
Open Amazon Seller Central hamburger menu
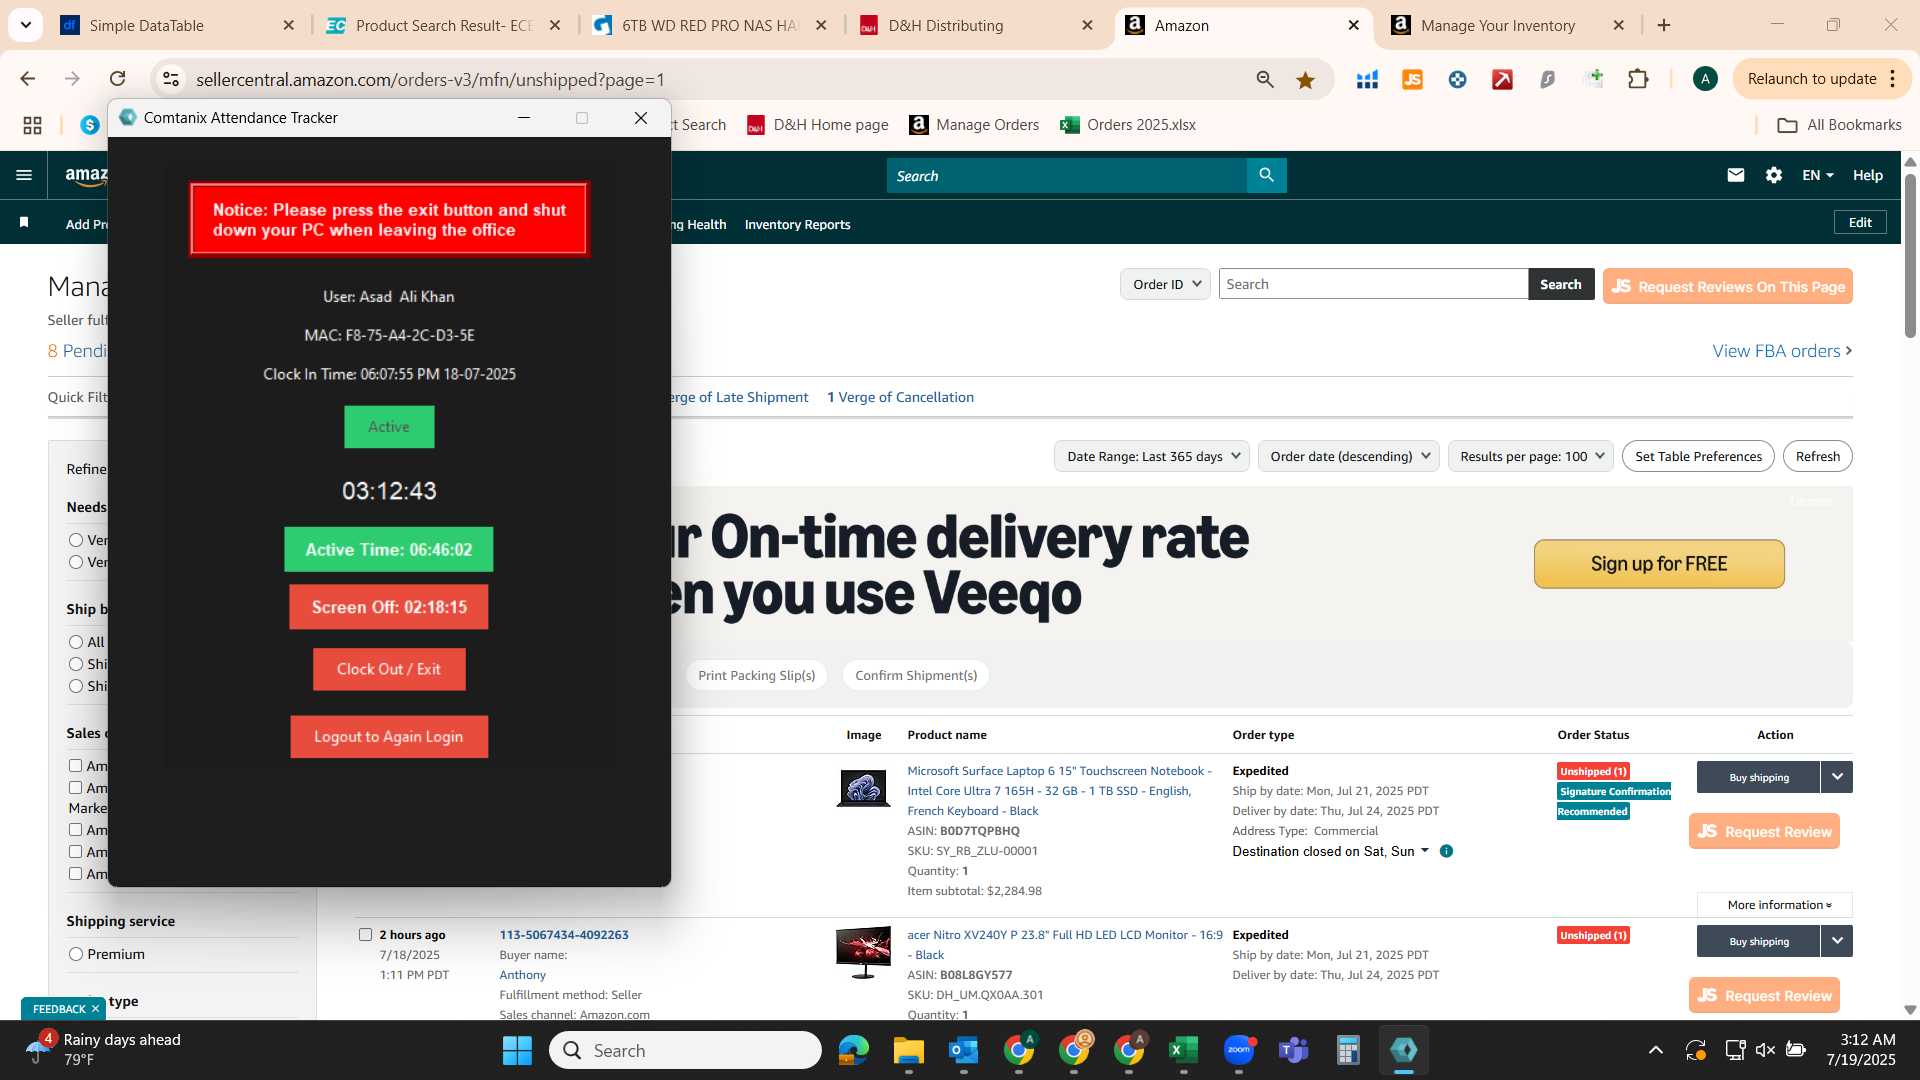point(24,175)
